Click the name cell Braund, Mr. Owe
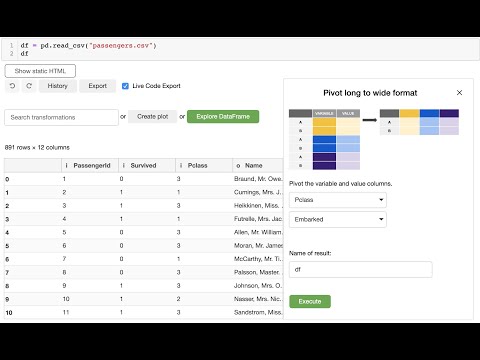 [258, 179]
